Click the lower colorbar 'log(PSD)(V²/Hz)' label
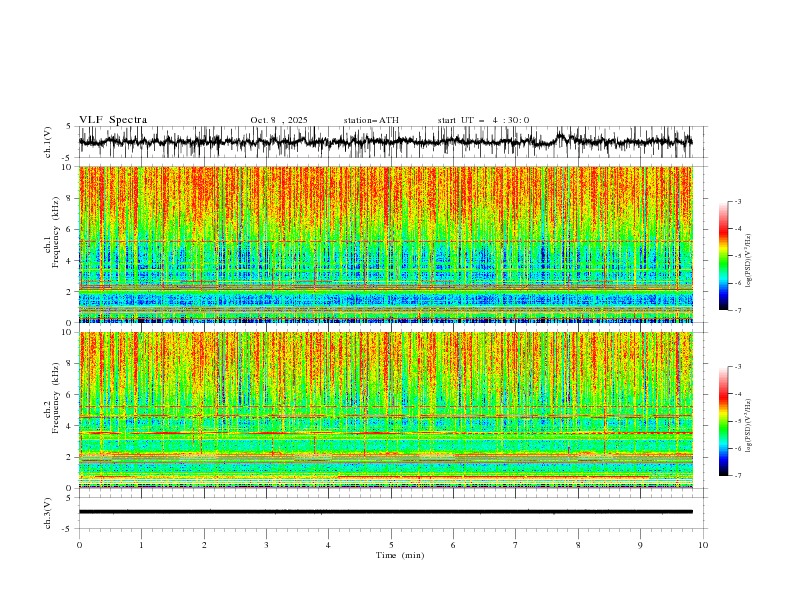 [749, 426]
